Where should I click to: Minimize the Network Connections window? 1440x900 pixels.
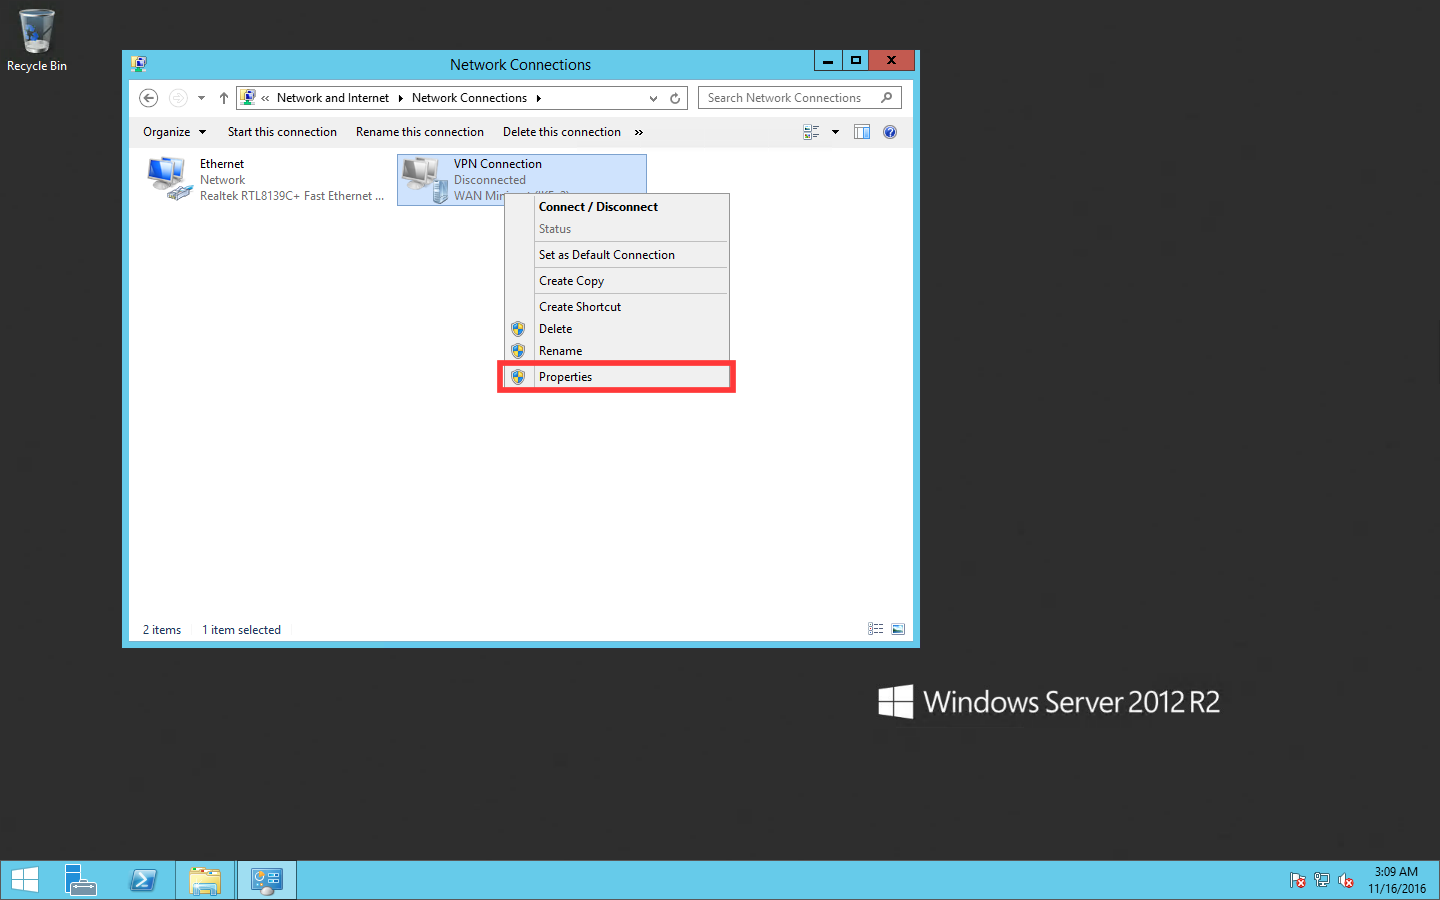[x=828, y=61]
